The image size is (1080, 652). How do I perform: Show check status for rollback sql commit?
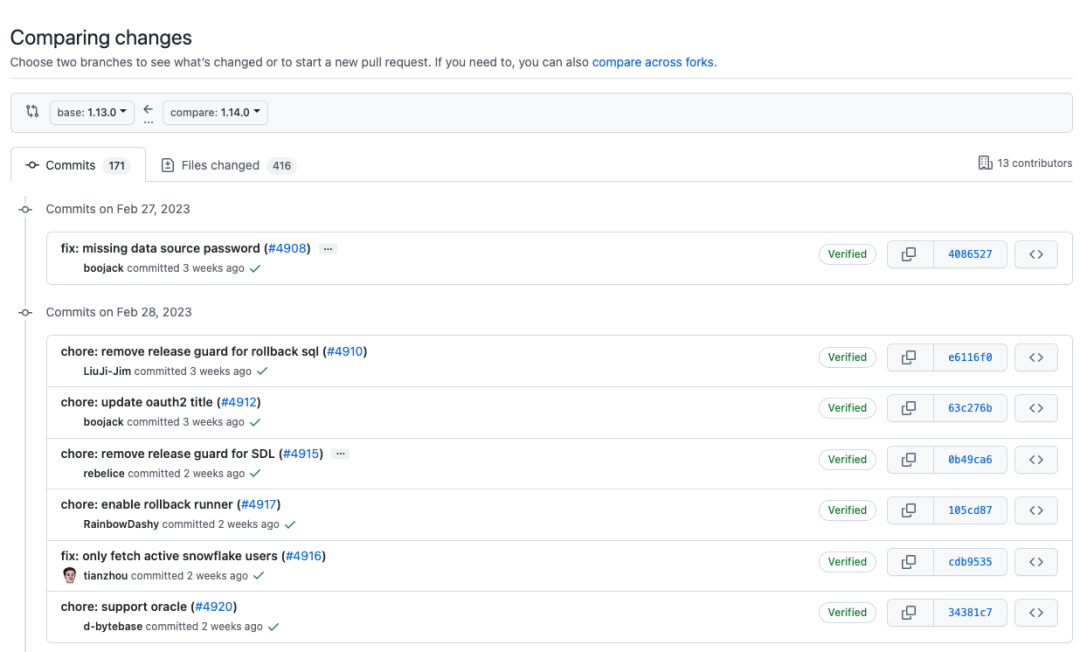pos(262,371)
